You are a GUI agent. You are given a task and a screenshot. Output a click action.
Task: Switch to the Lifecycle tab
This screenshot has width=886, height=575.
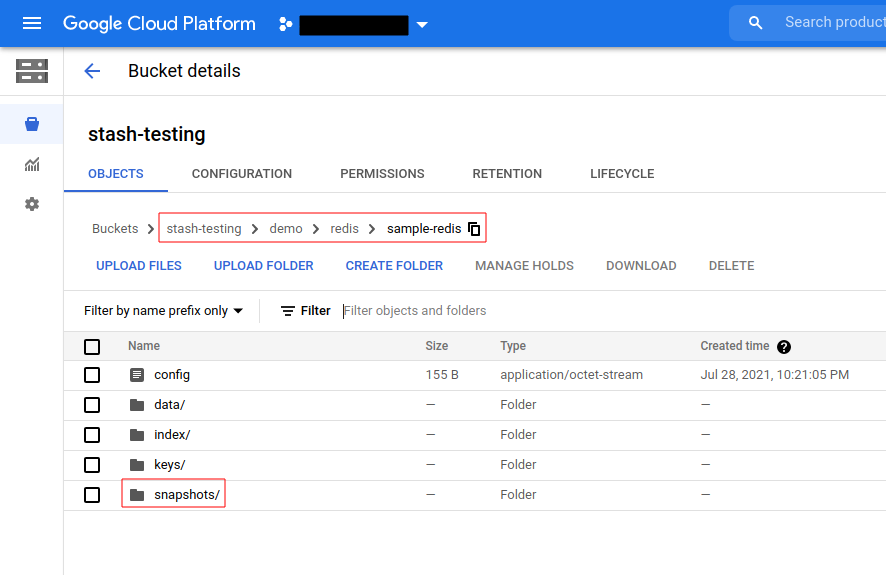pyautogui.click(x=622, y=174)
